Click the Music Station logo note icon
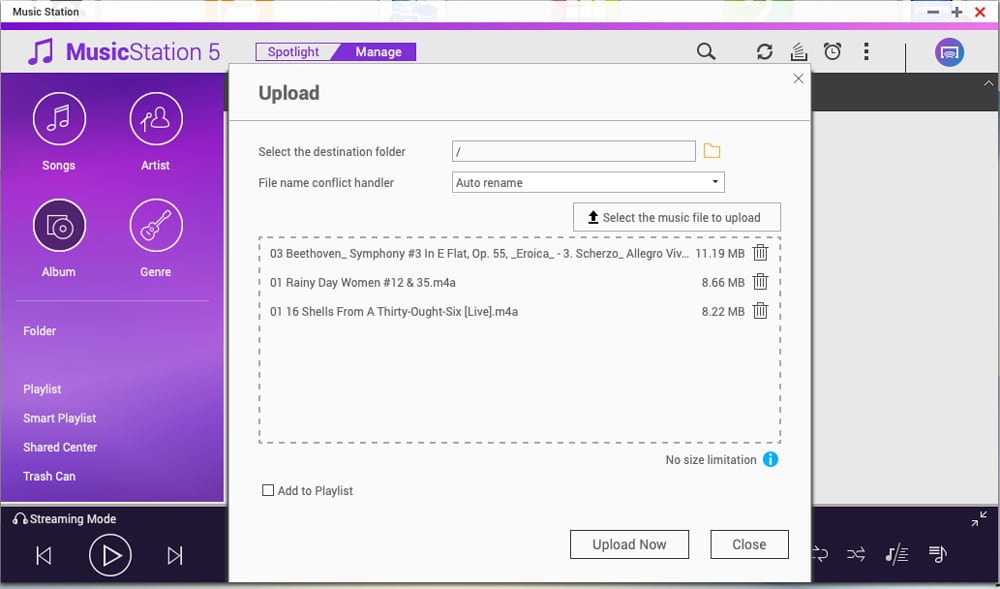The height and width of the screenshot is (589, 1000). pos(41,52)
